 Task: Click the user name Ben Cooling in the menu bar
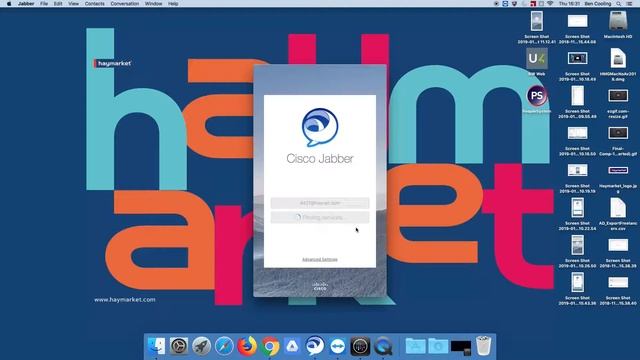598,4
